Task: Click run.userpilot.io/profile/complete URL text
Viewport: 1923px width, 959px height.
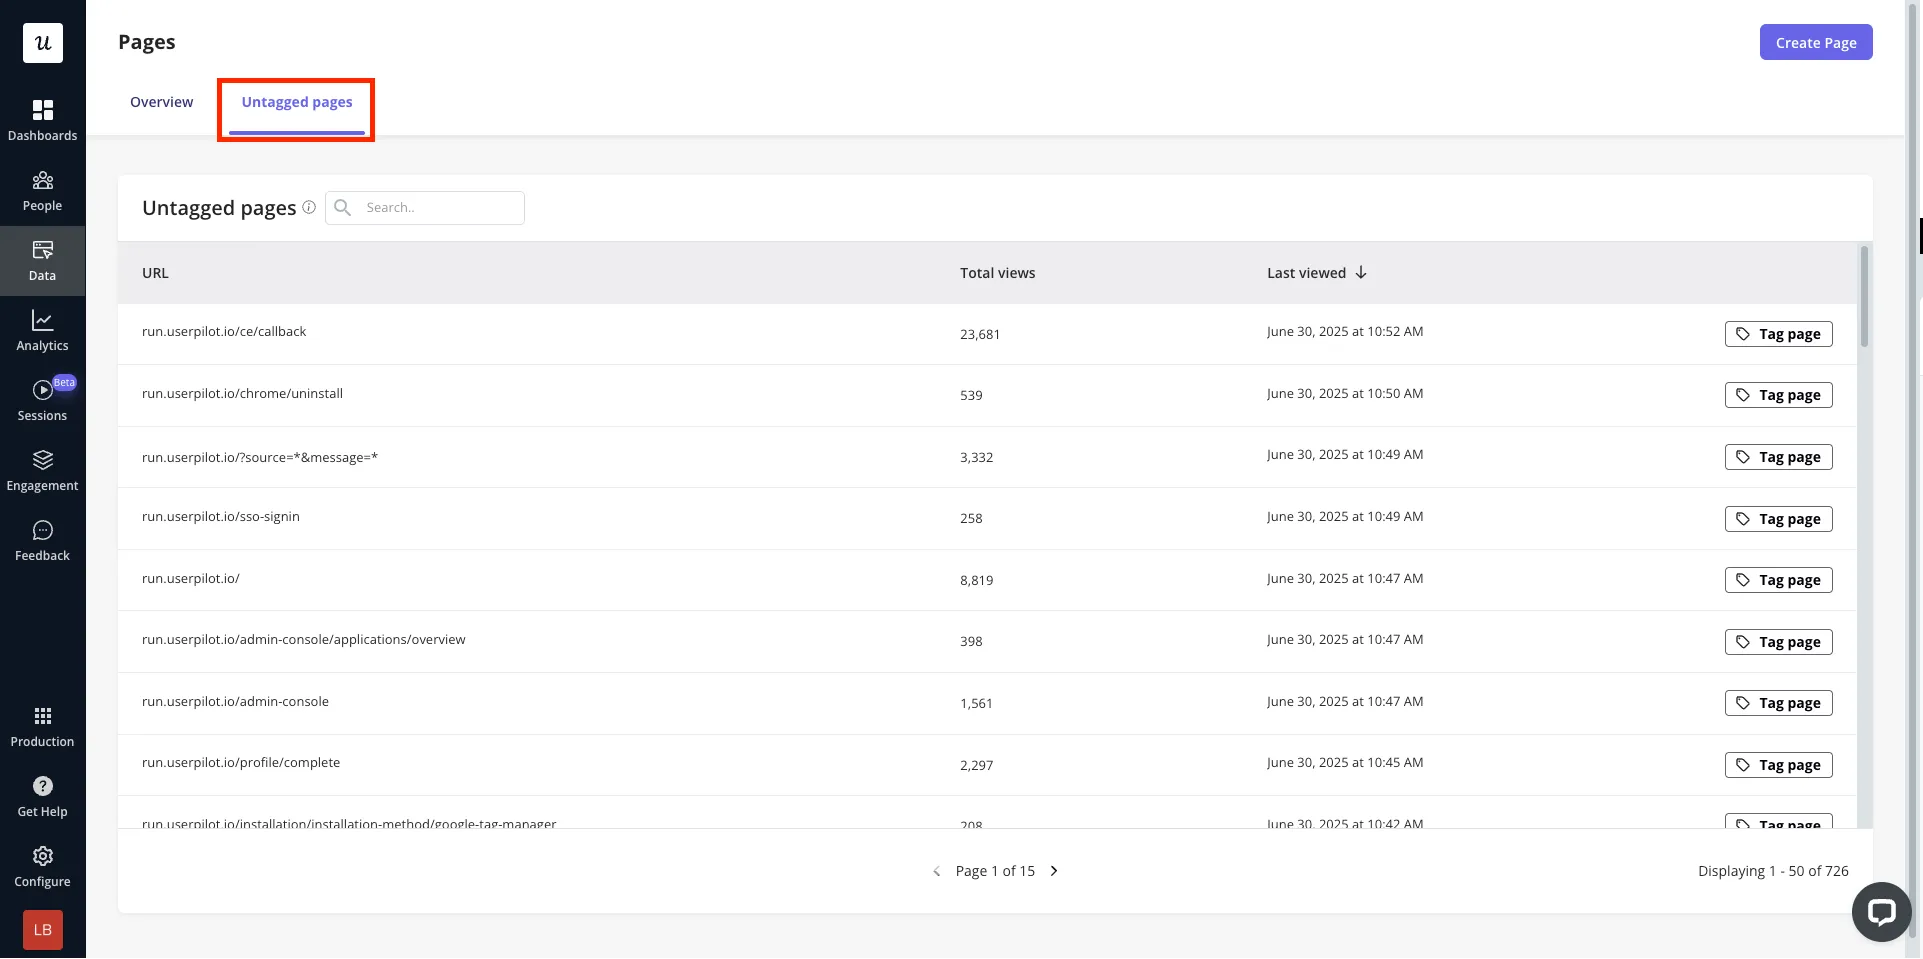Action: pos(241,763)
